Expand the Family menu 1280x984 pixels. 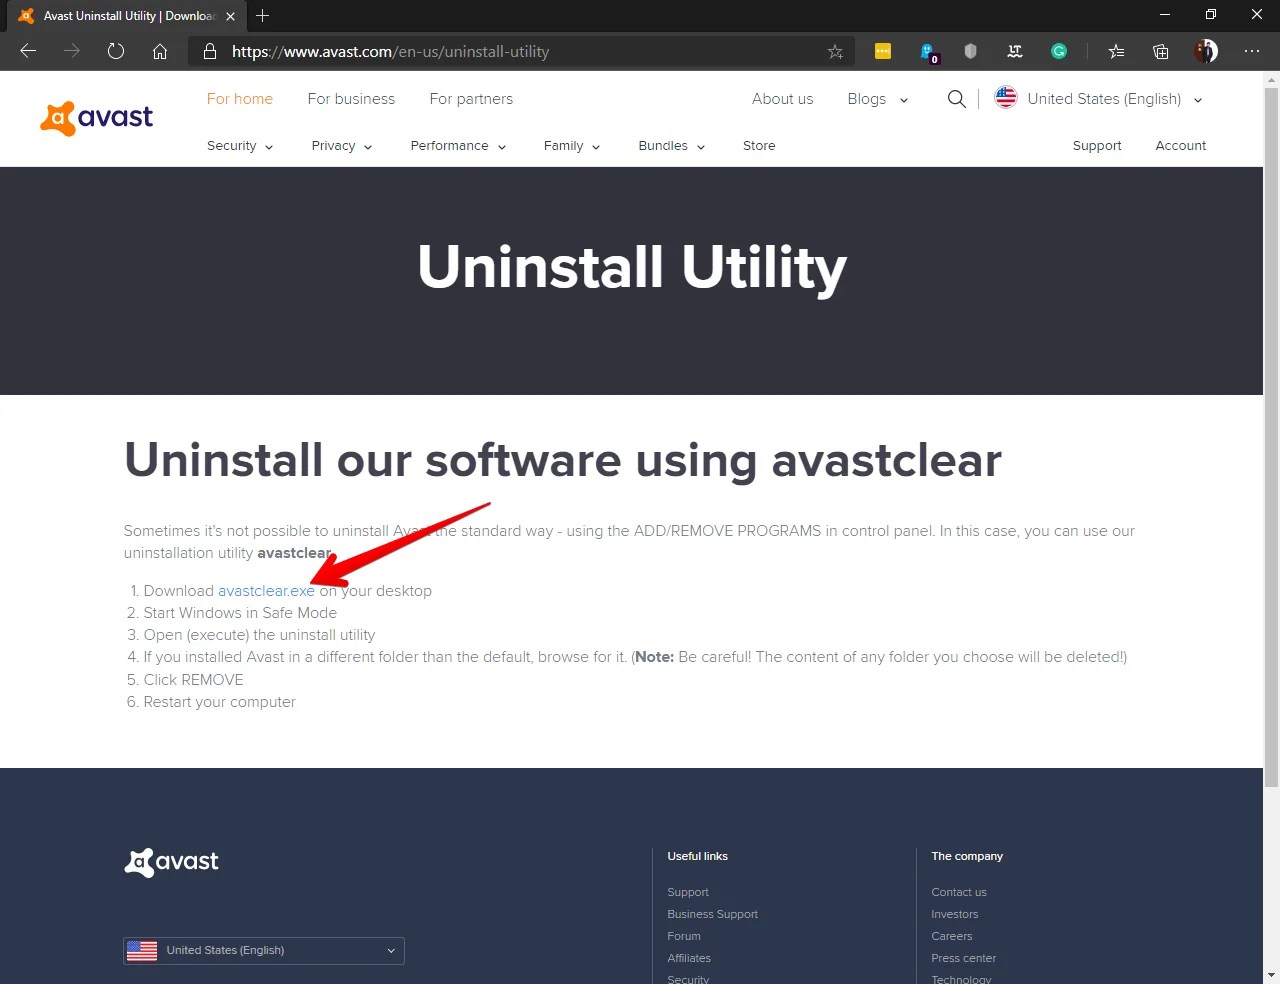coord(572,146)
